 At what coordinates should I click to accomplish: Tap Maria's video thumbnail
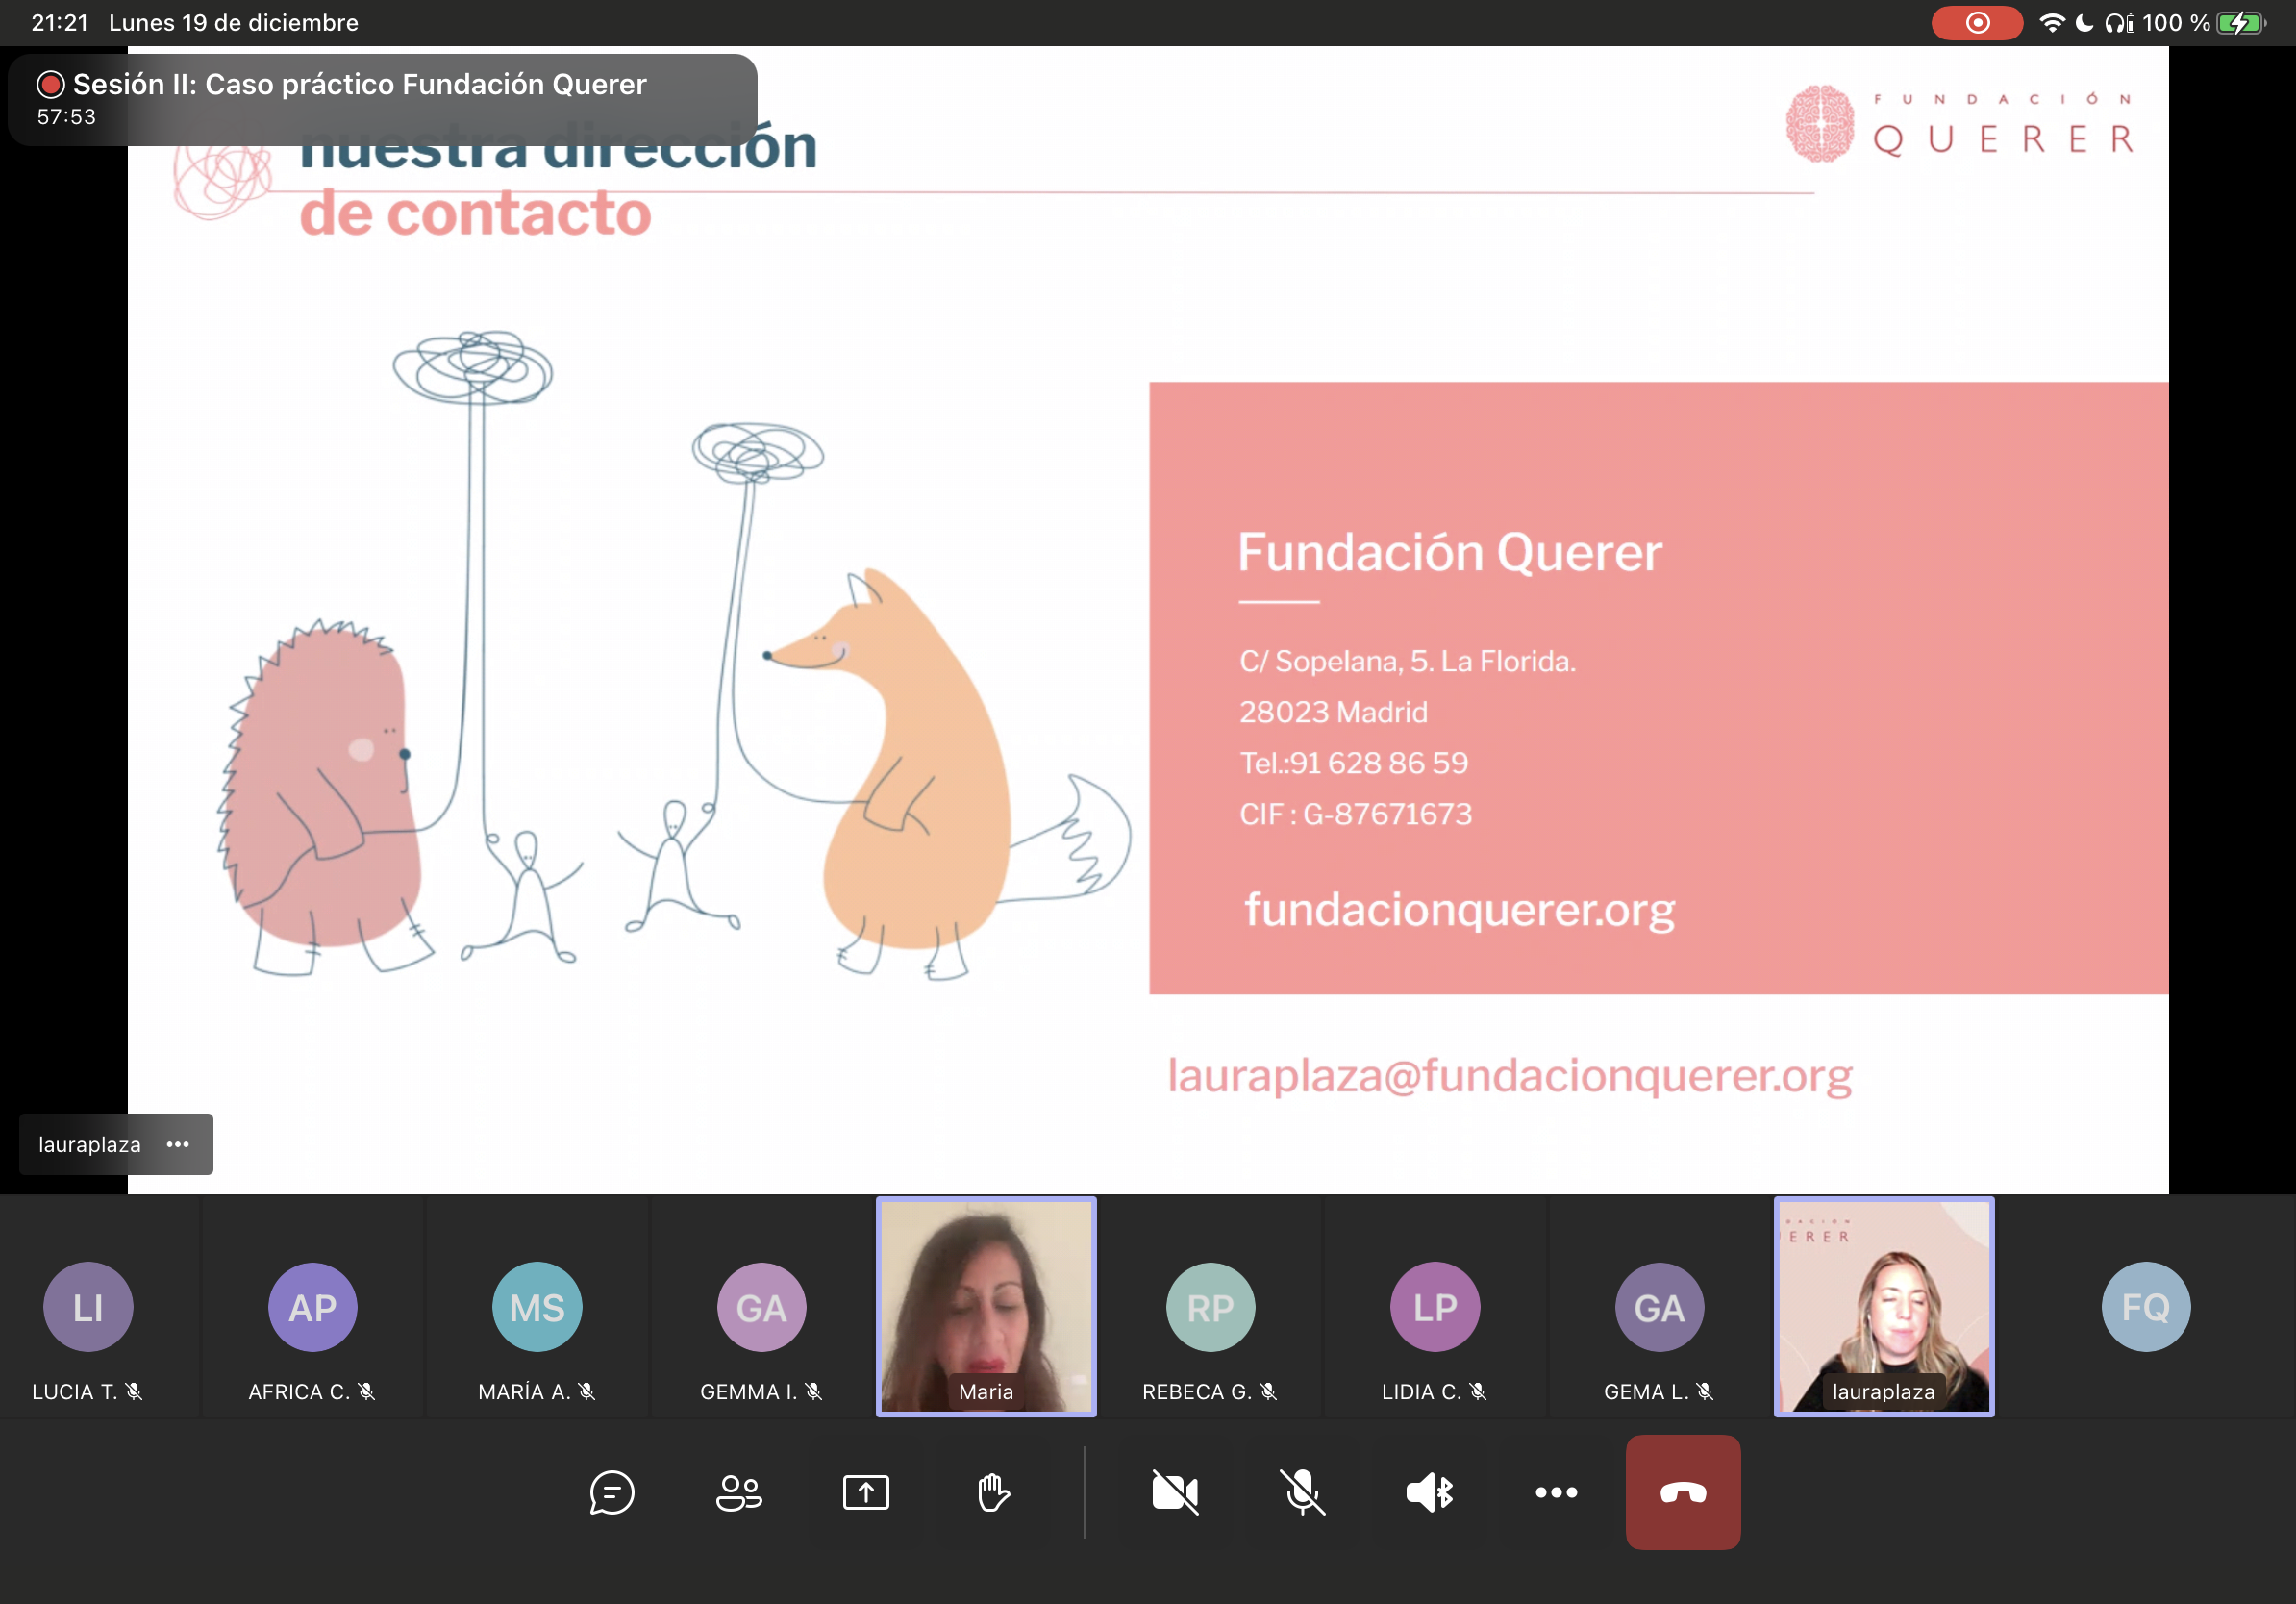click(x=986, y=1306)
